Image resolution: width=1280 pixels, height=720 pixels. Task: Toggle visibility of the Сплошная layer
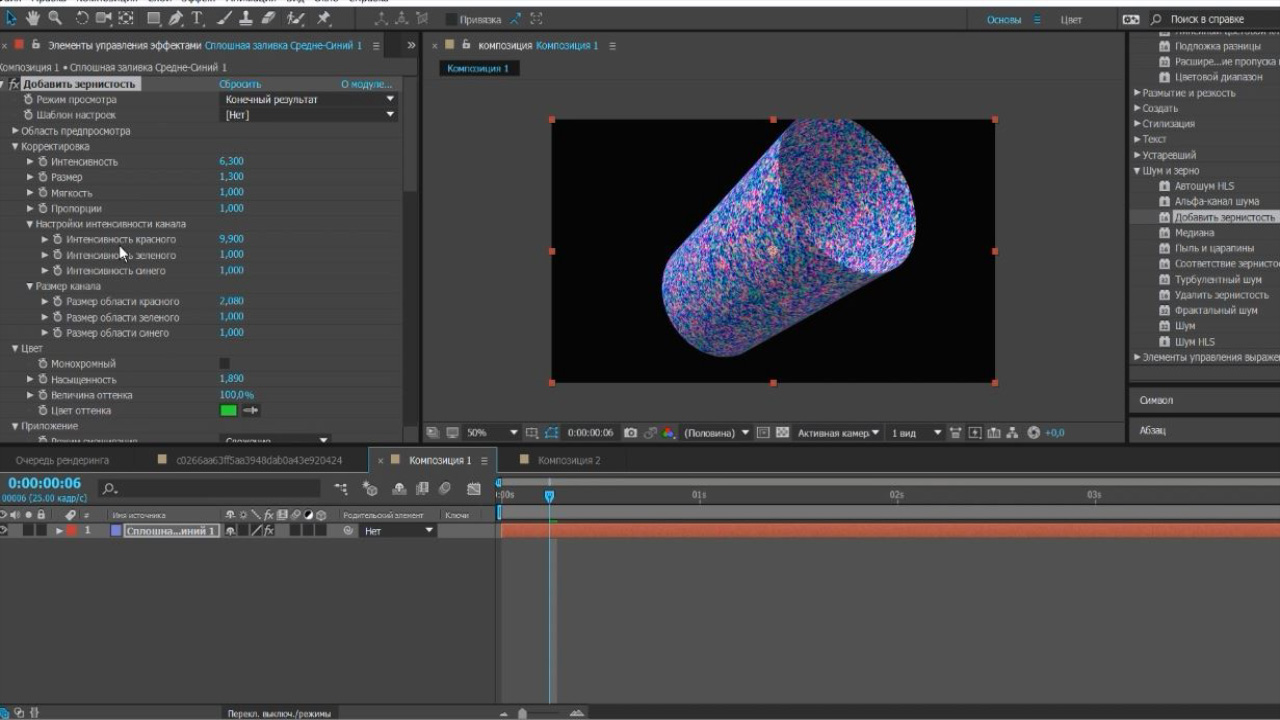pyautogui.click(x=6, y=531)
